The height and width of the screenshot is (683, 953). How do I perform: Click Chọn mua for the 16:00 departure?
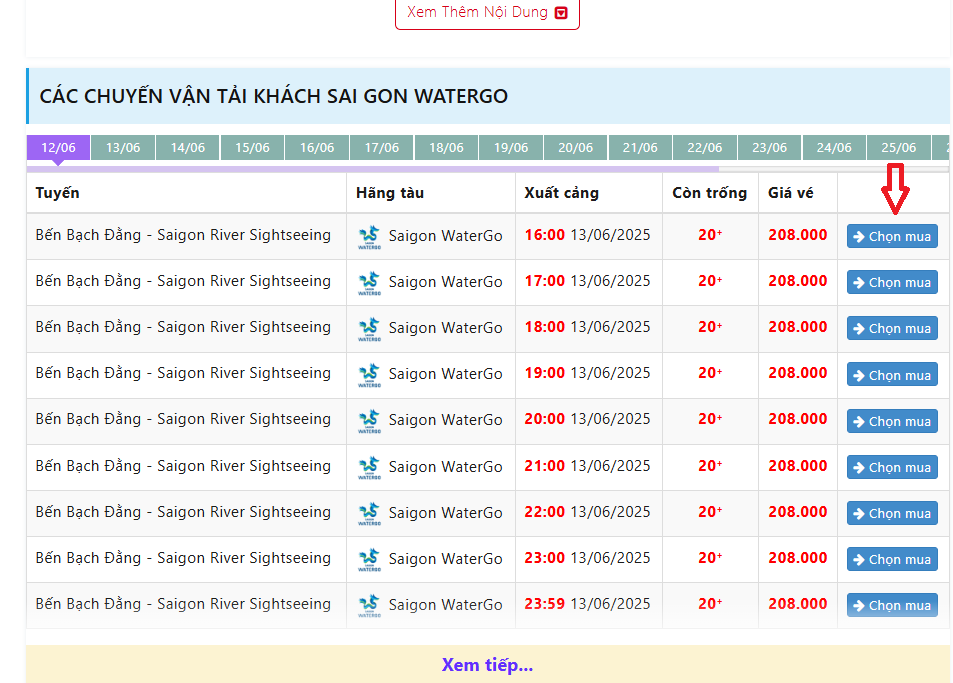point(892,236)
